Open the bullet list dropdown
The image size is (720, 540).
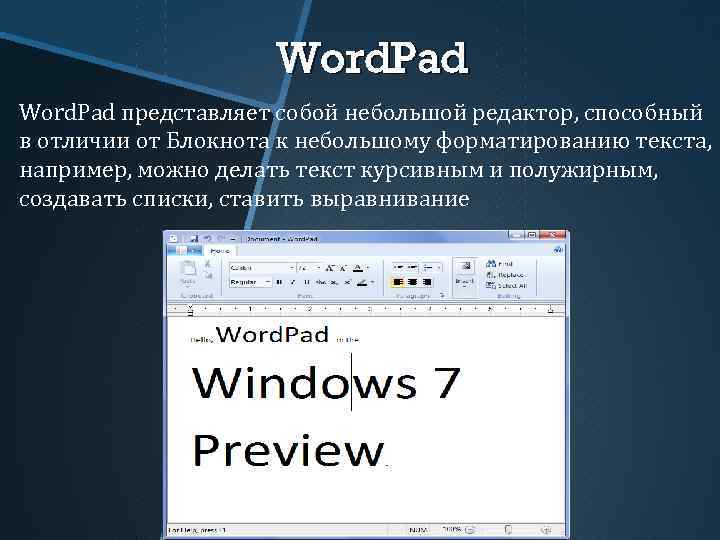click(x=432, y=267)
